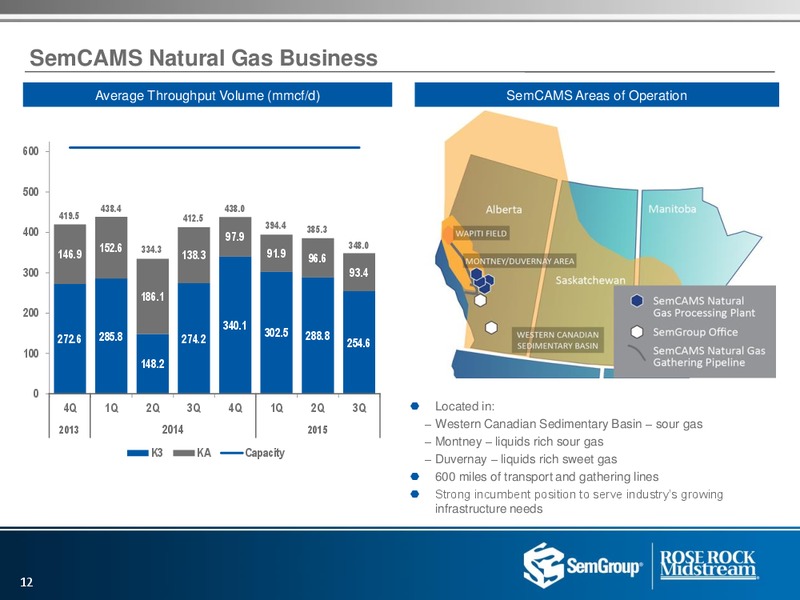This screenshot has height=600, width=800.
Task: Click '600 miles of transport and gathering lines'
Action: point(546,477)
